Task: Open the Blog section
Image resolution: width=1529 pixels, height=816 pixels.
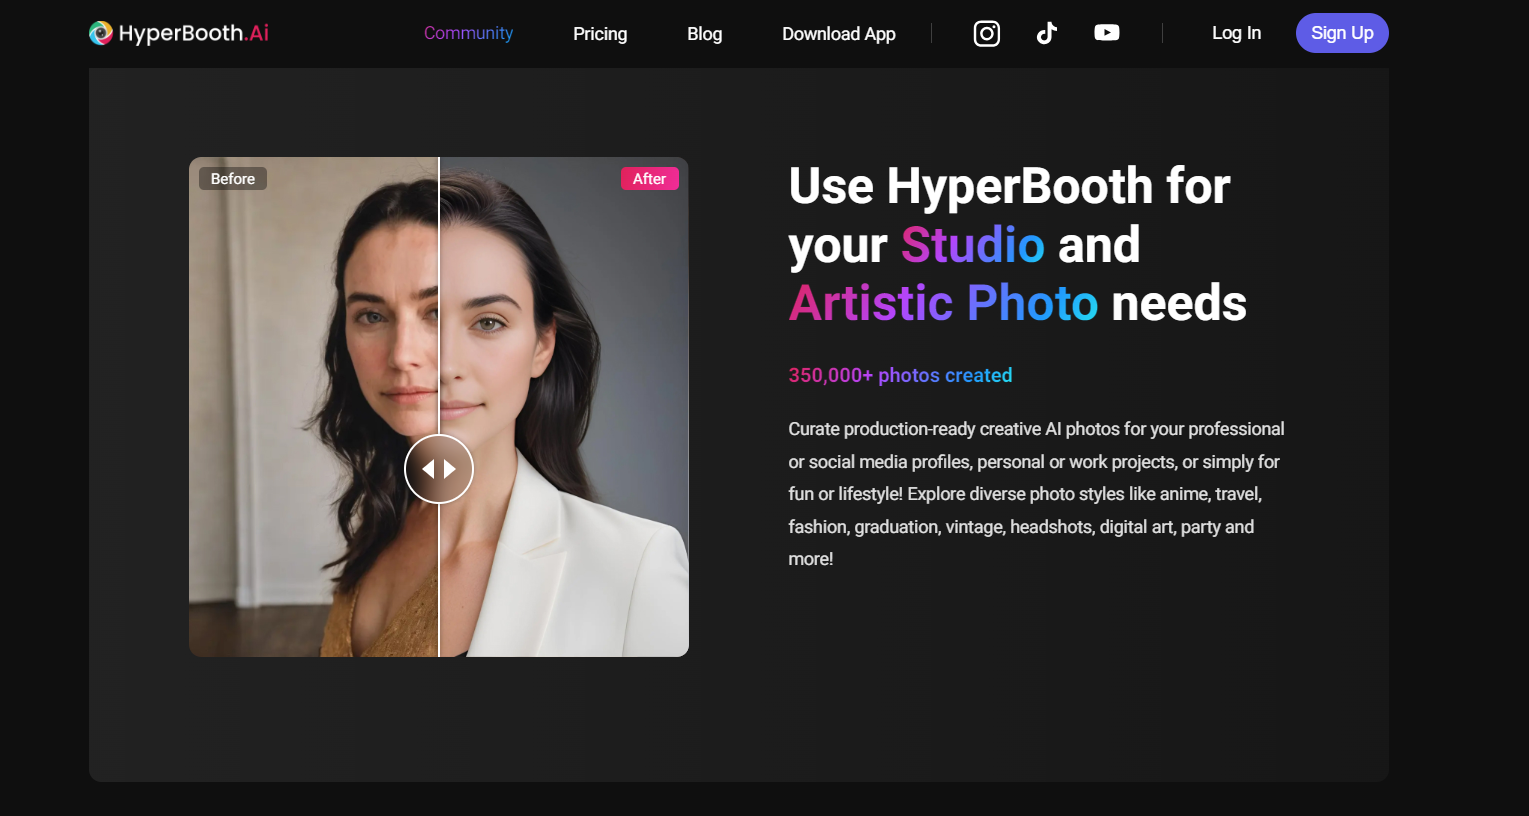Action: 704,33
